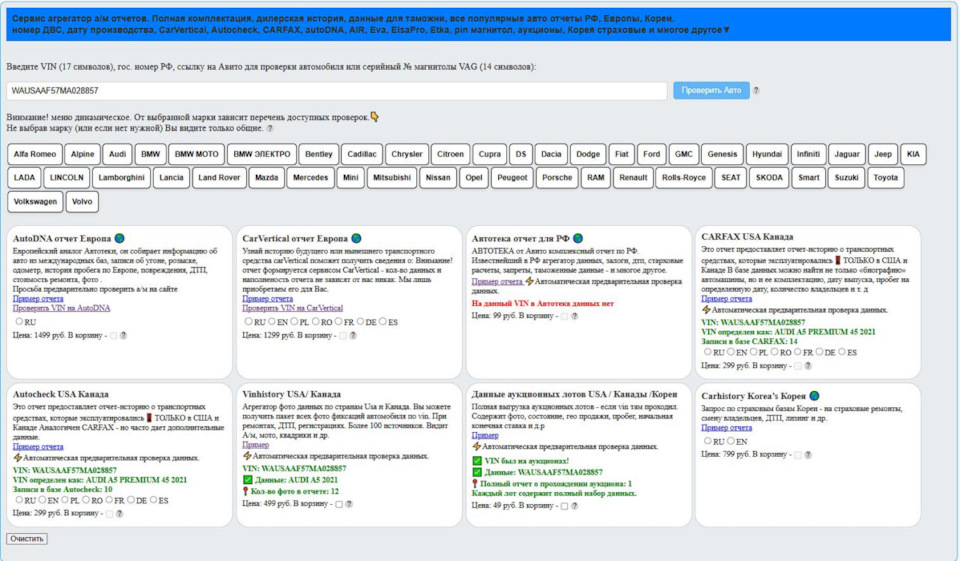This screenshot has width=960, height=561.
Task: Choose the Lamborghini brand button
Action: [x=121, y=178]
